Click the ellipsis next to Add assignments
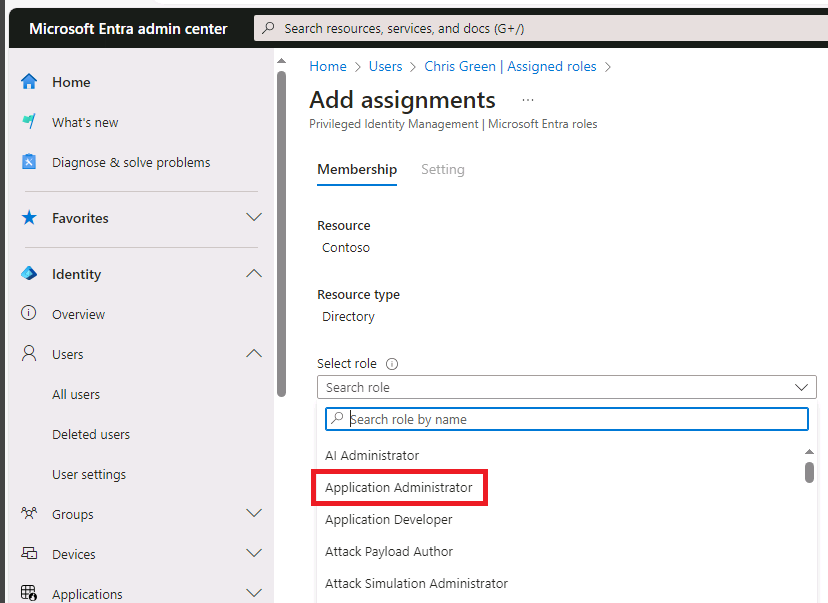 point(527,100)
